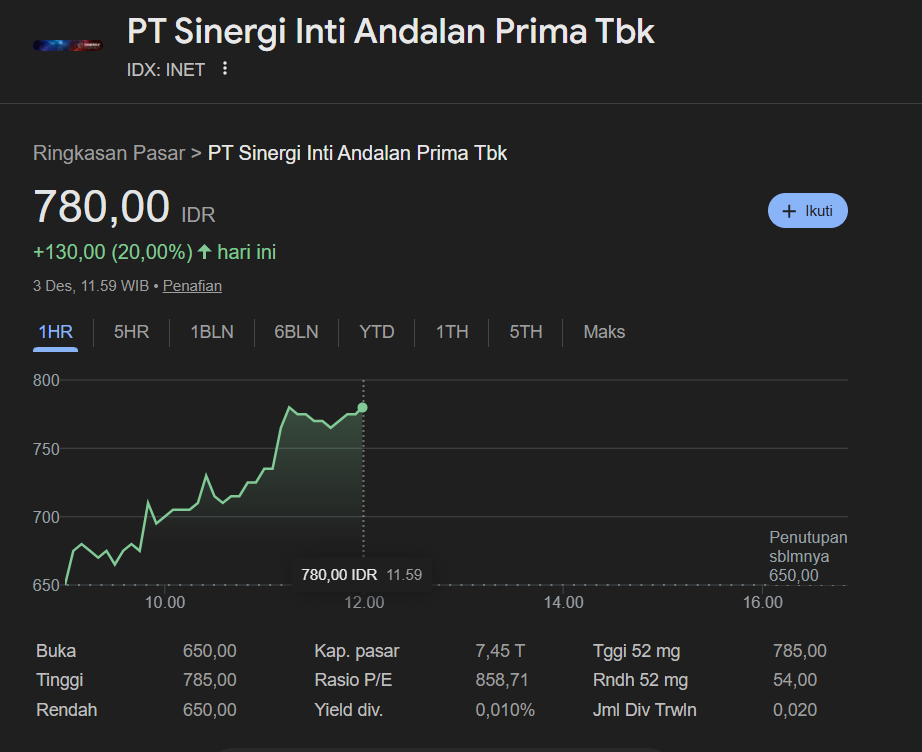Select the 1TH timeframe tab
This screenshot has height=752, width=922.
pyautogui.click(x=451, y=332)
